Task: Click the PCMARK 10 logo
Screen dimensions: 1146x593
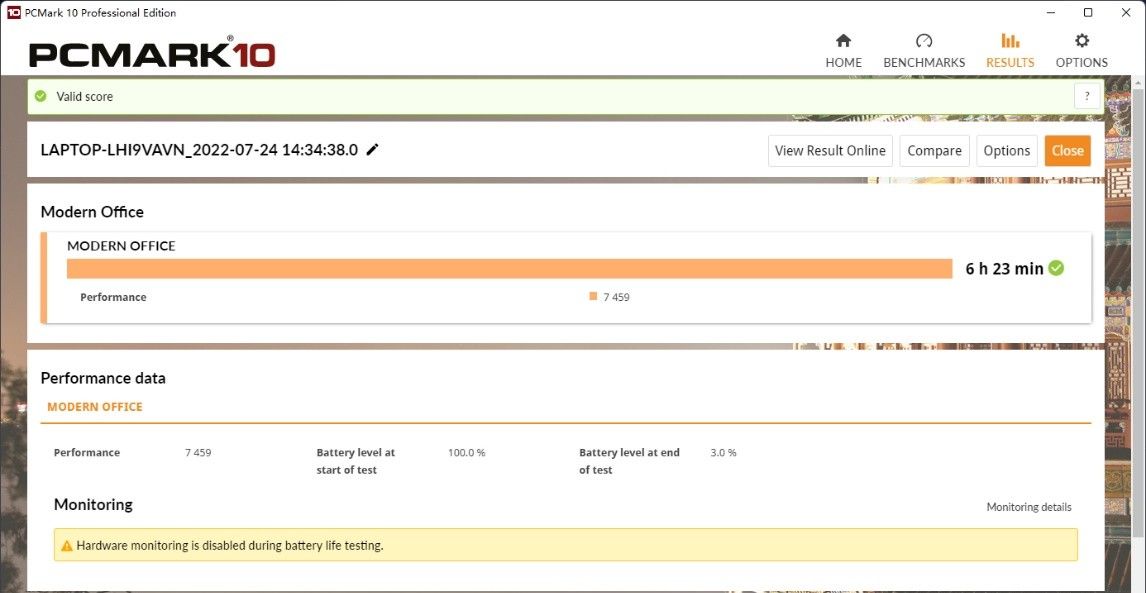Action: tap(152, 52)
